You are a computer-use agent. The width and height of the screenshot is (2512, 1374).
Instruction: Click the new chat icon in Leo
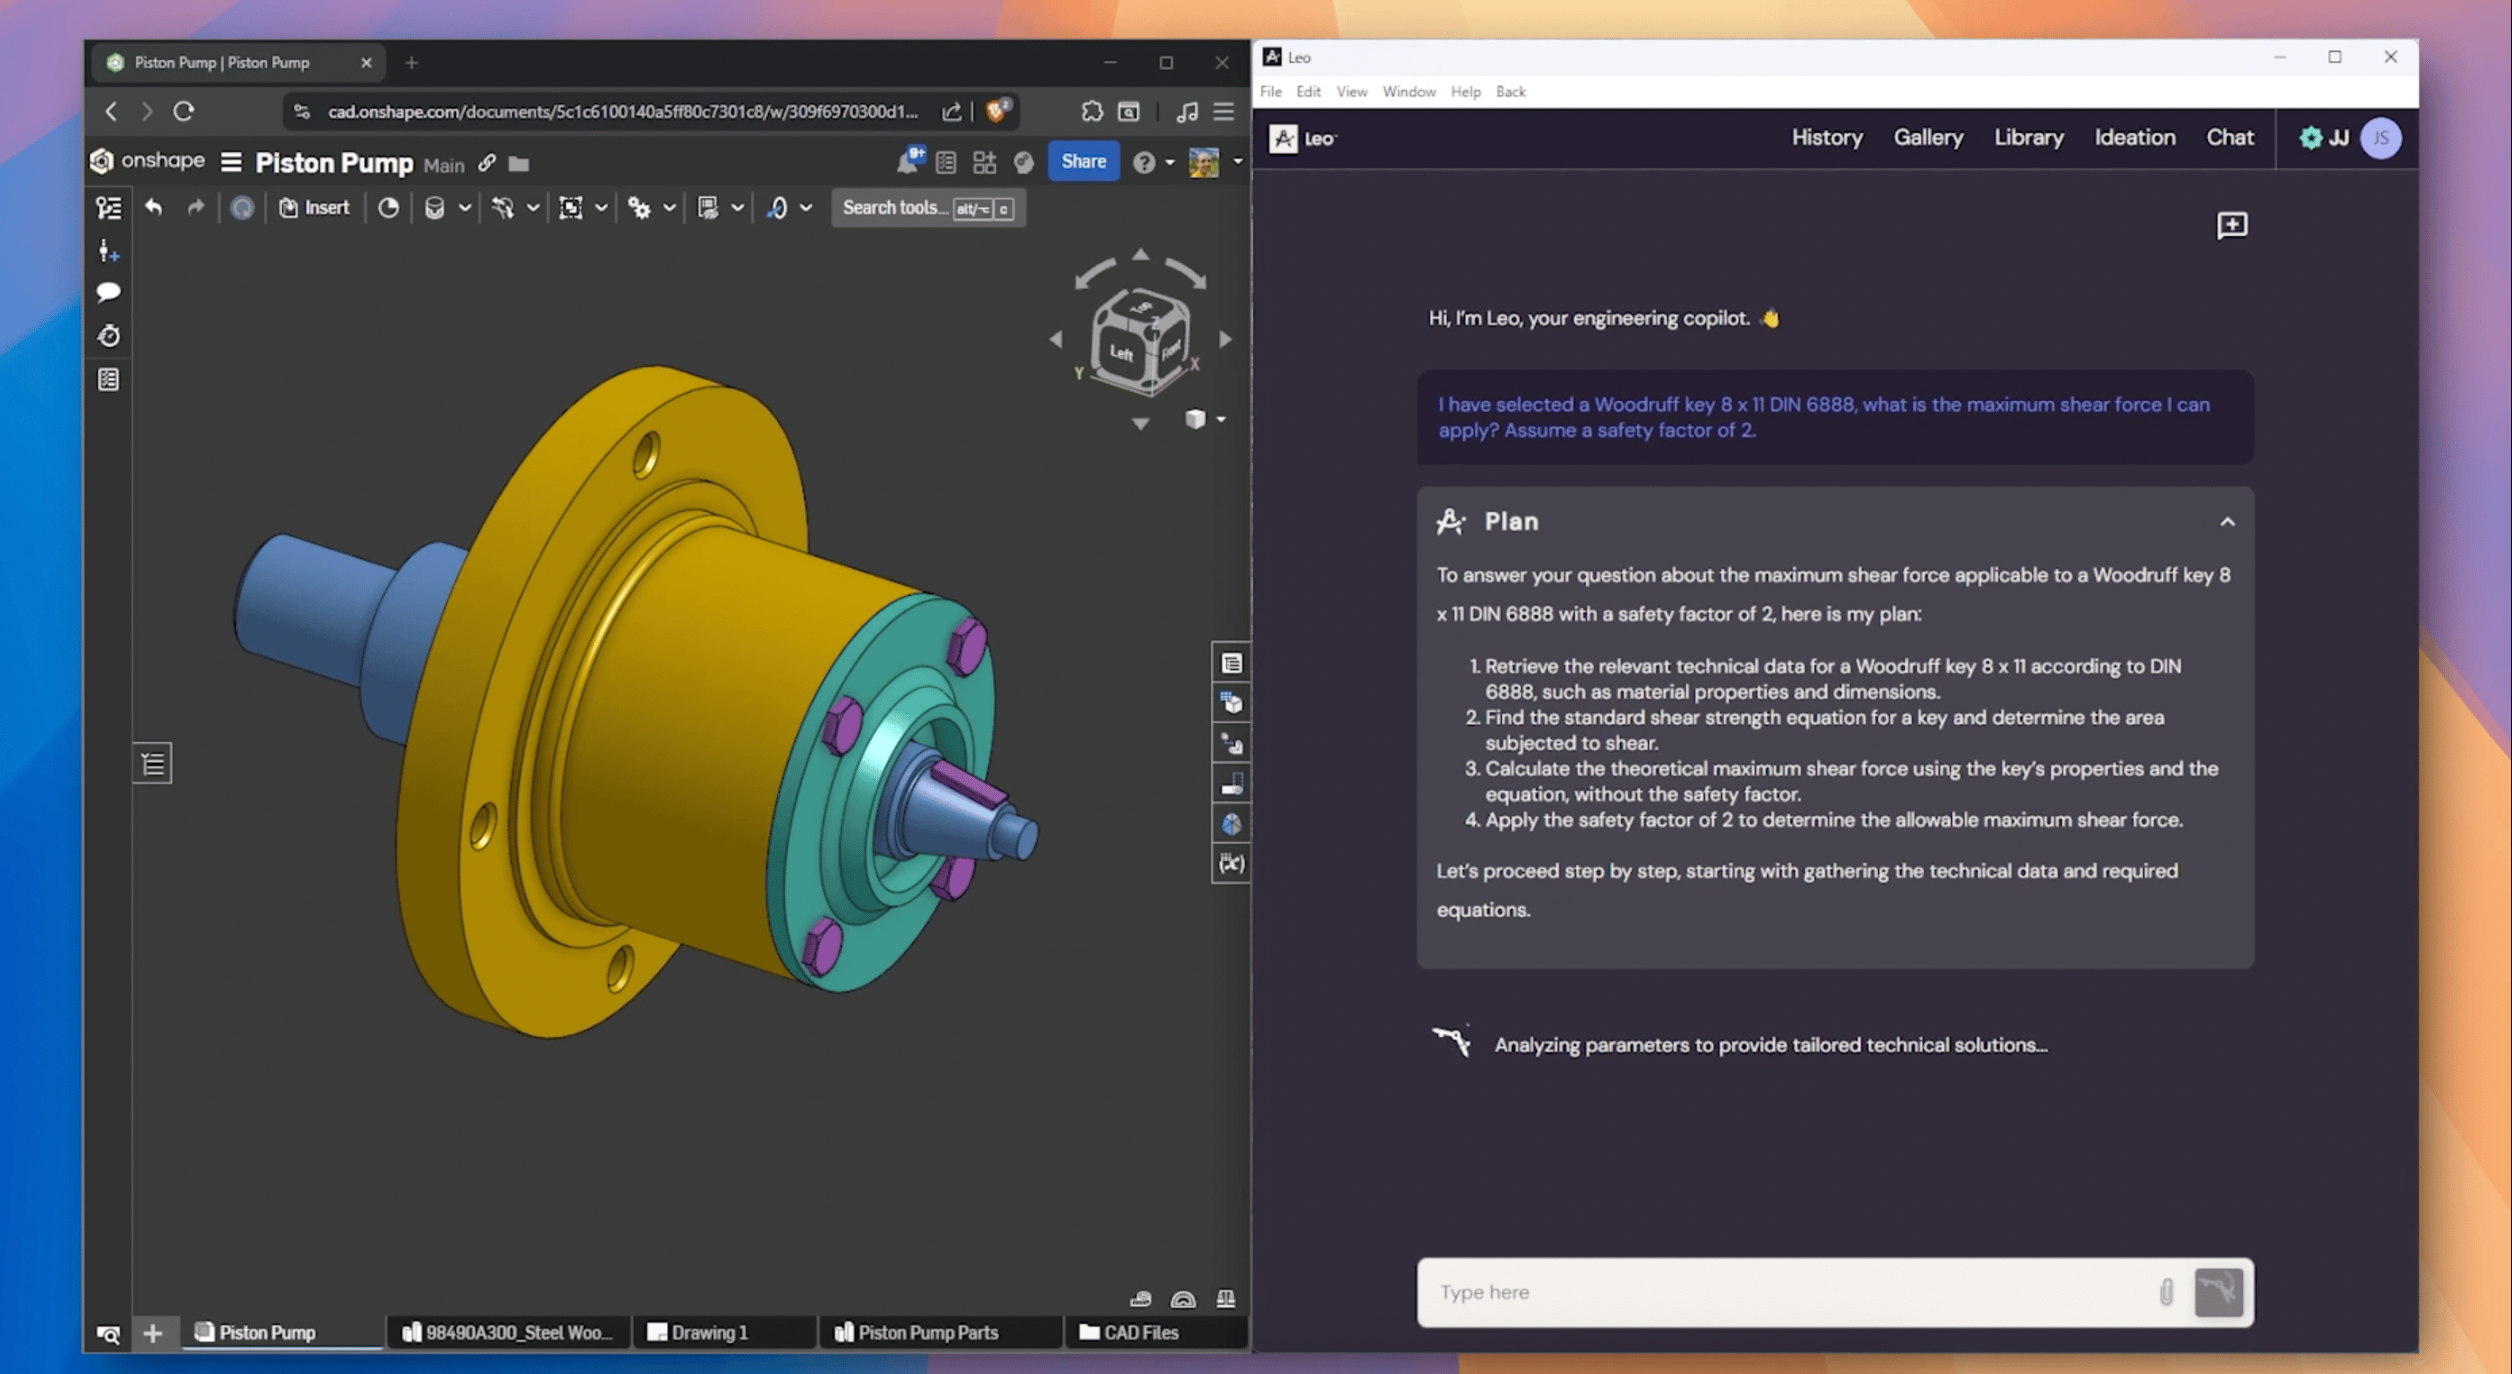2231,225
